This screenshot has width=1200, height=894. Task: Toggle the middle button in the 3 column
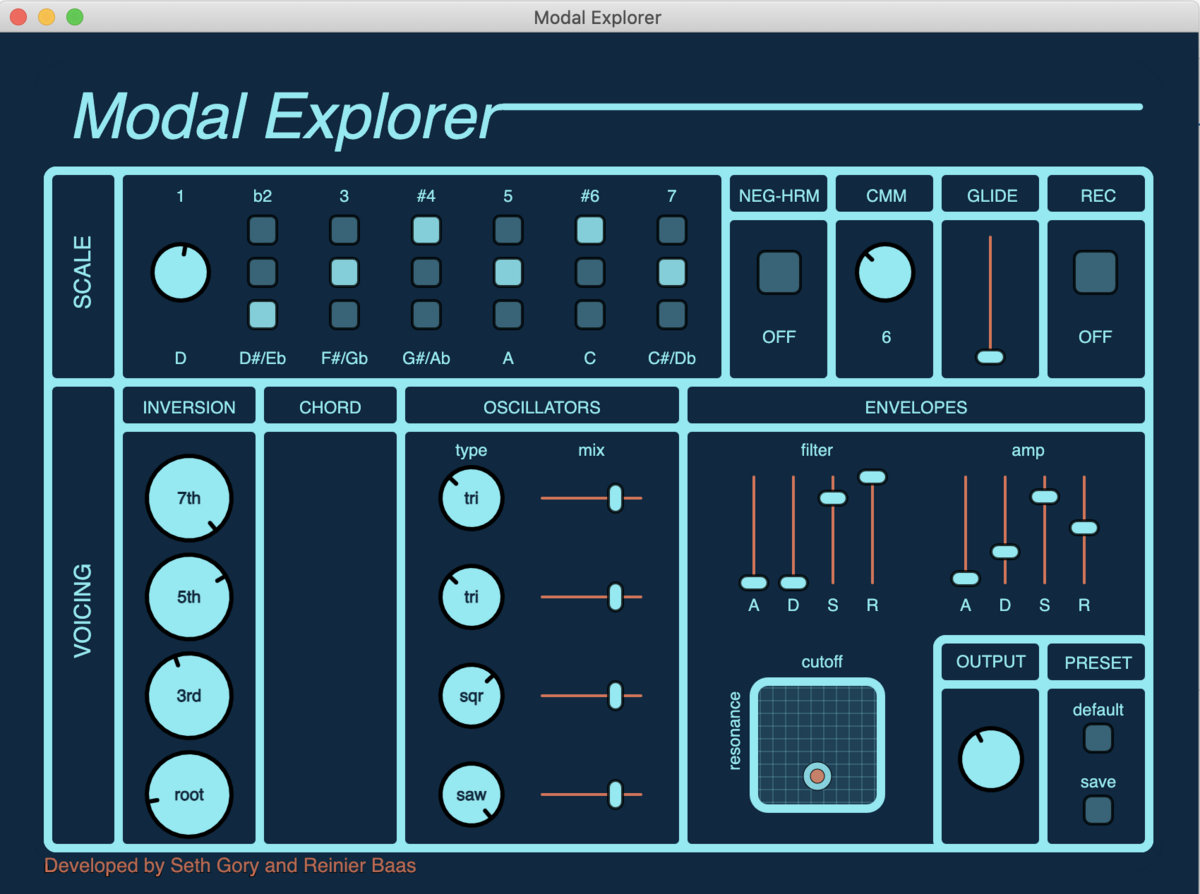344,272
